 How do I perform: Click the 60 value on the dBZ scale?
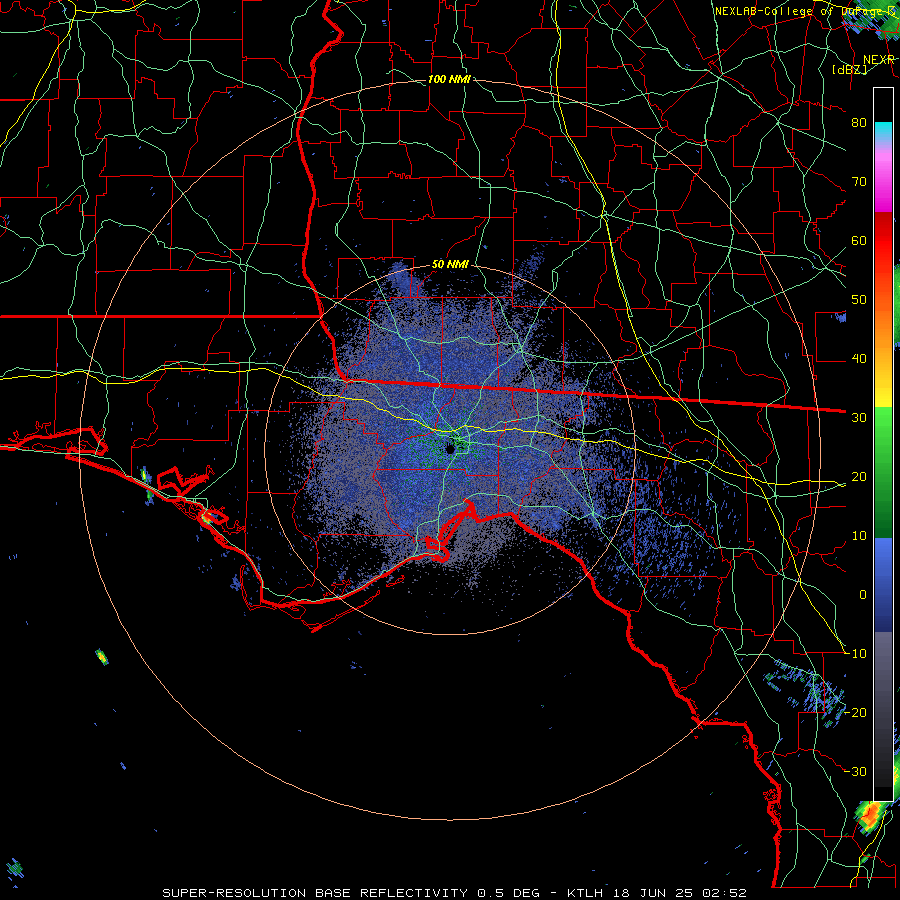point(859,240)
